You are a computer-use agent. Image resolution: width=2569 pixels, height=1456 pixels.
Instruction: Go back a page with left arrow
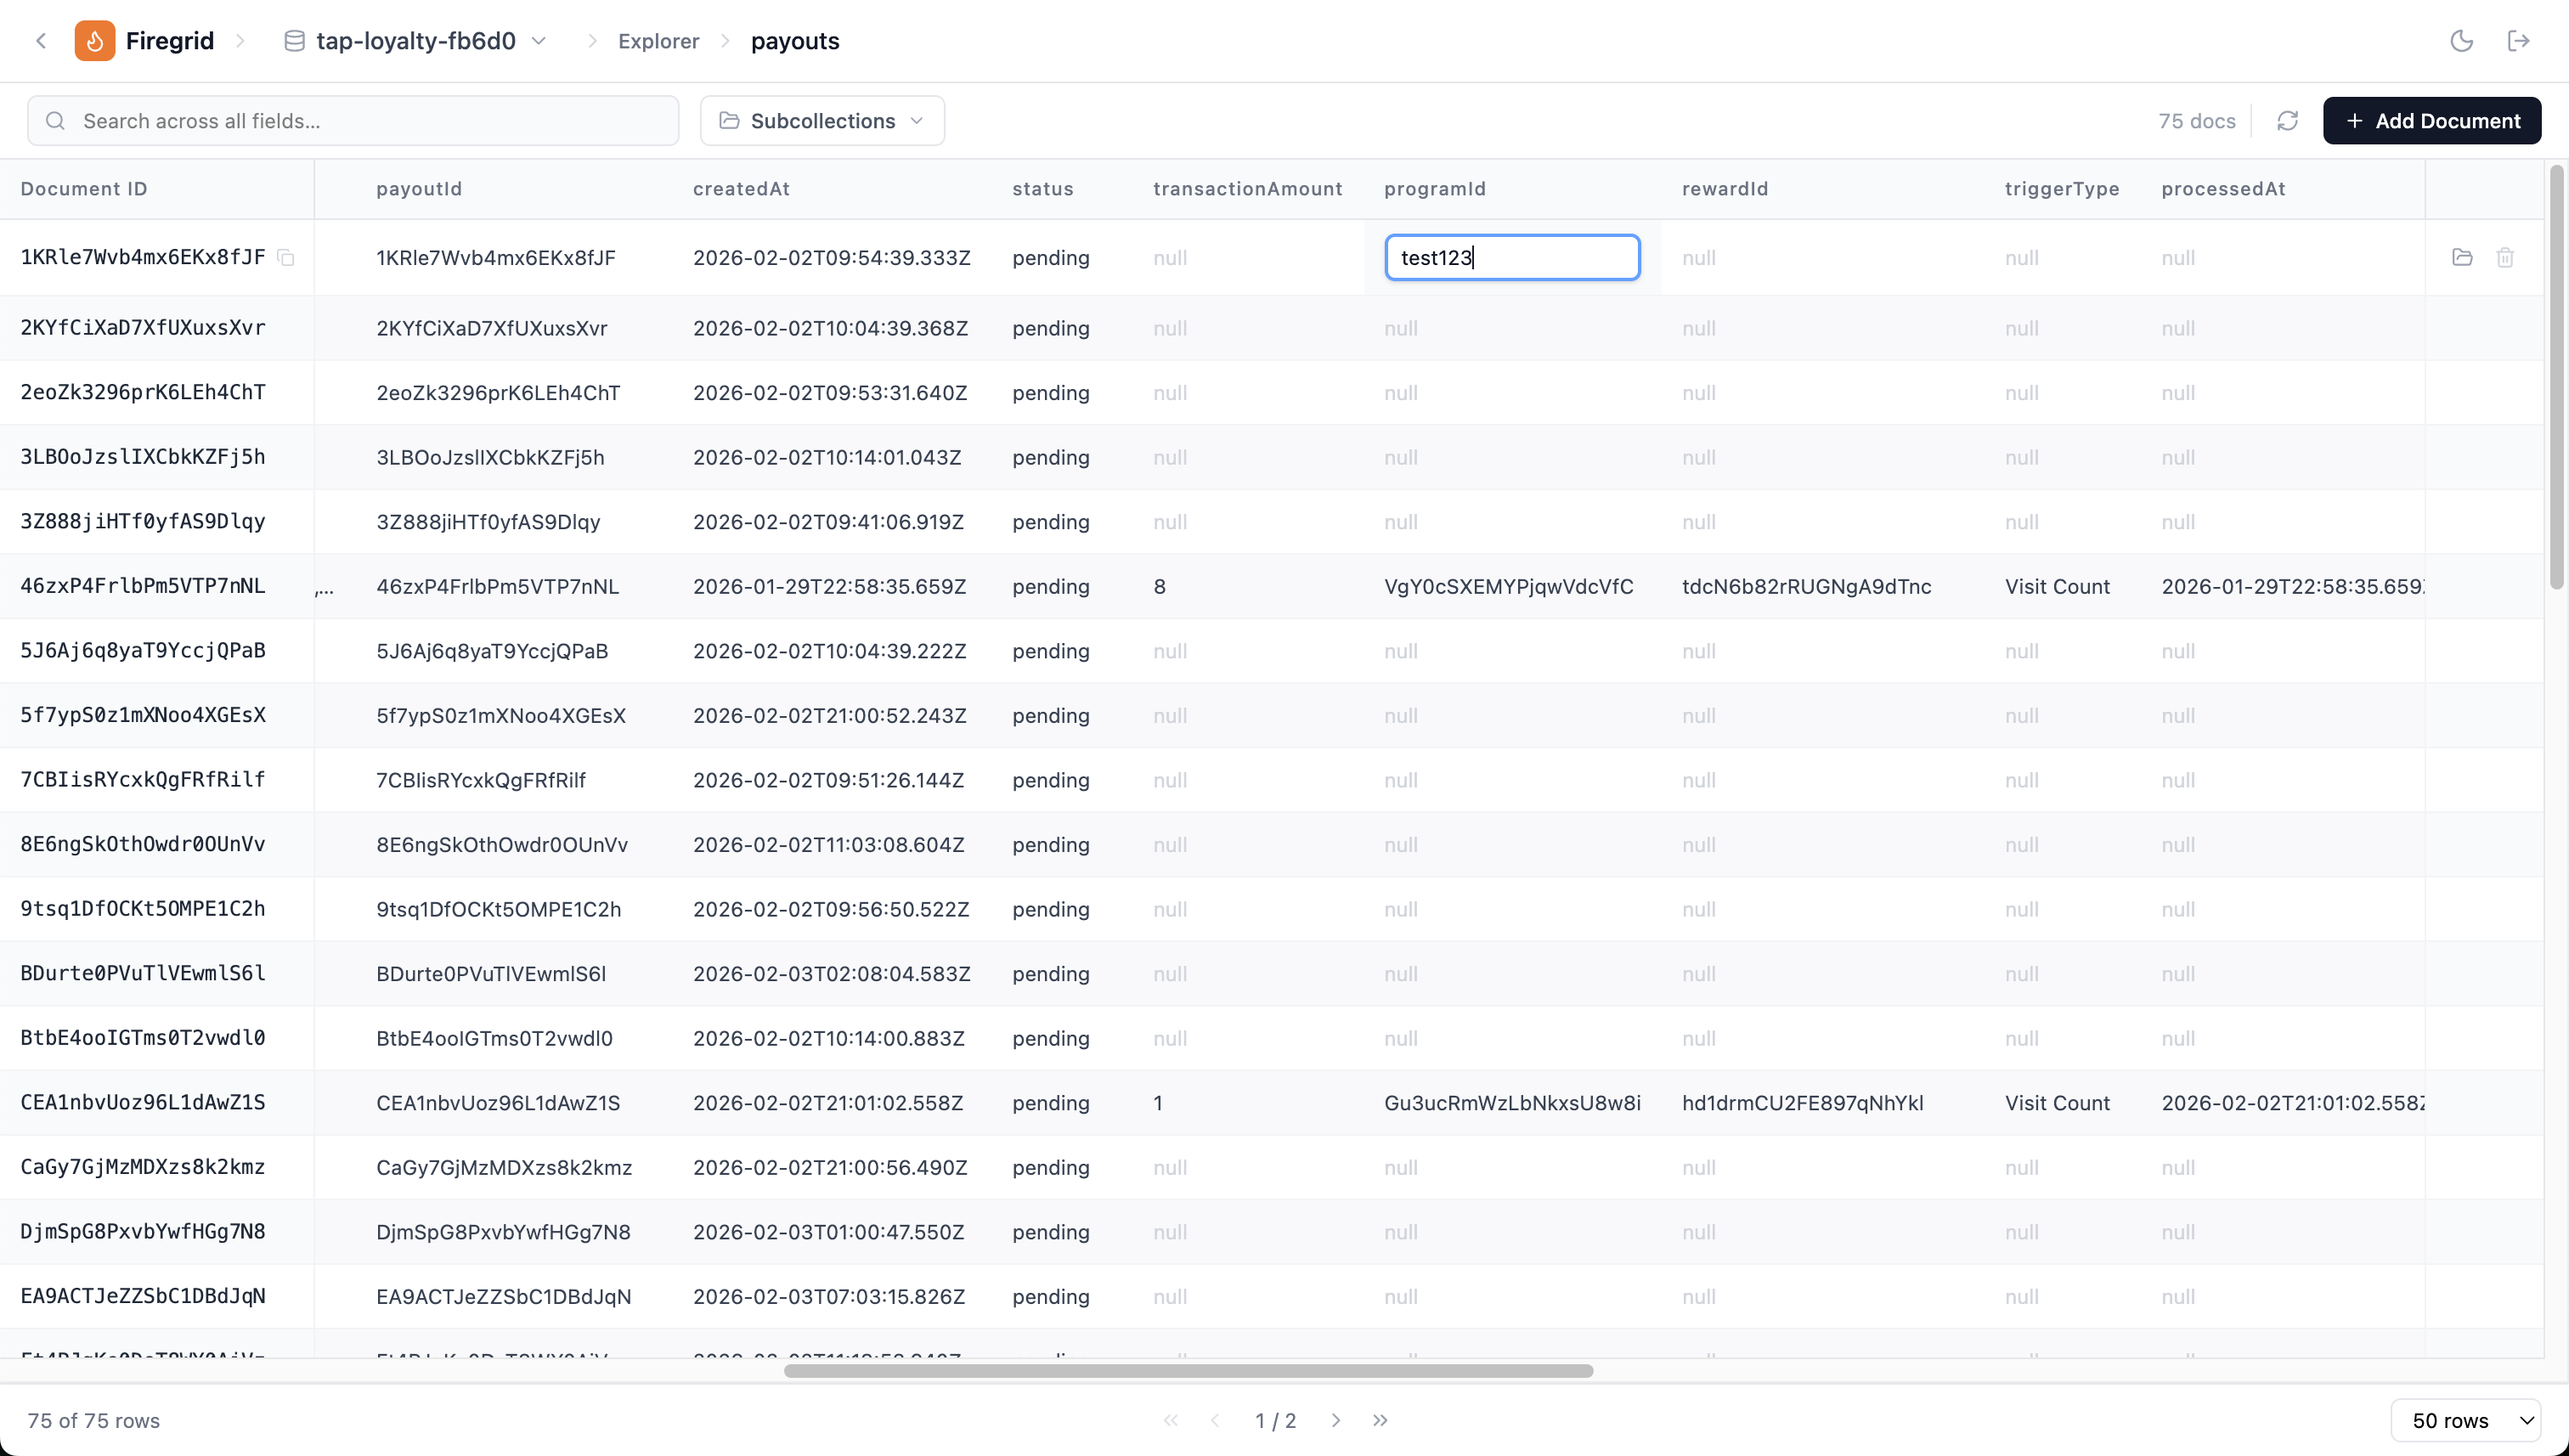1215,1420
